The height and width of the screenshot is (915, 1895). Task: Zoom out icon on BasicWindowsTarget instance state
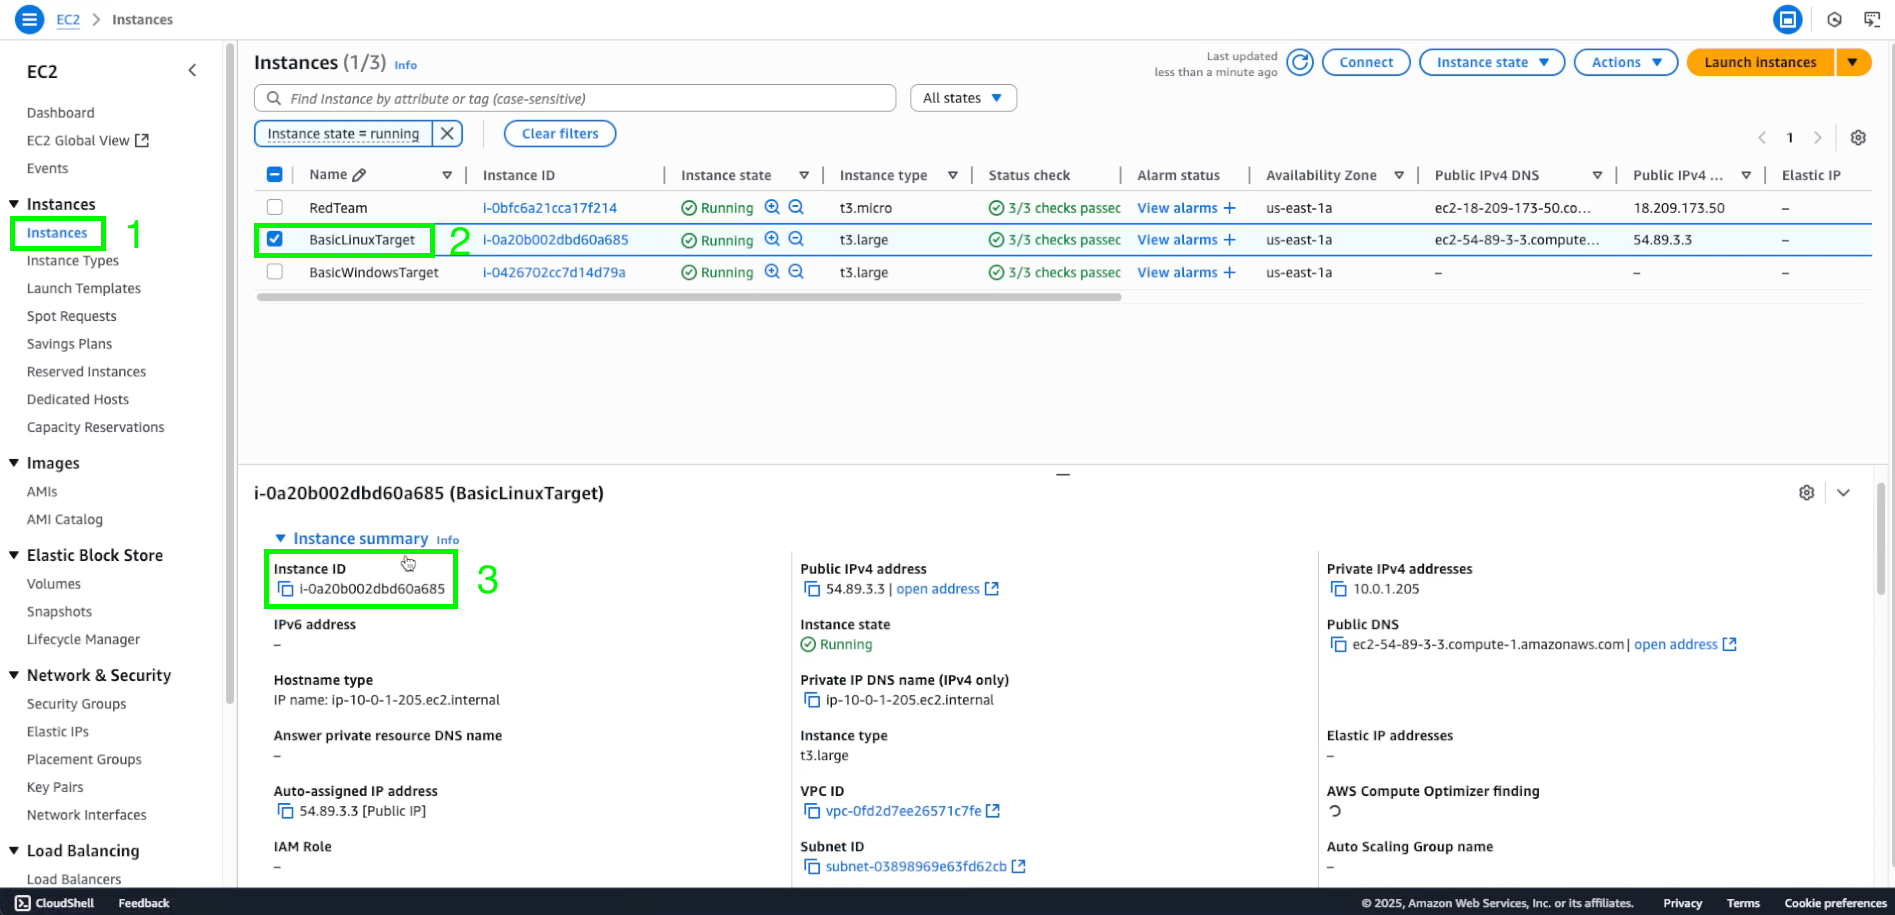[x=796, y=271]
